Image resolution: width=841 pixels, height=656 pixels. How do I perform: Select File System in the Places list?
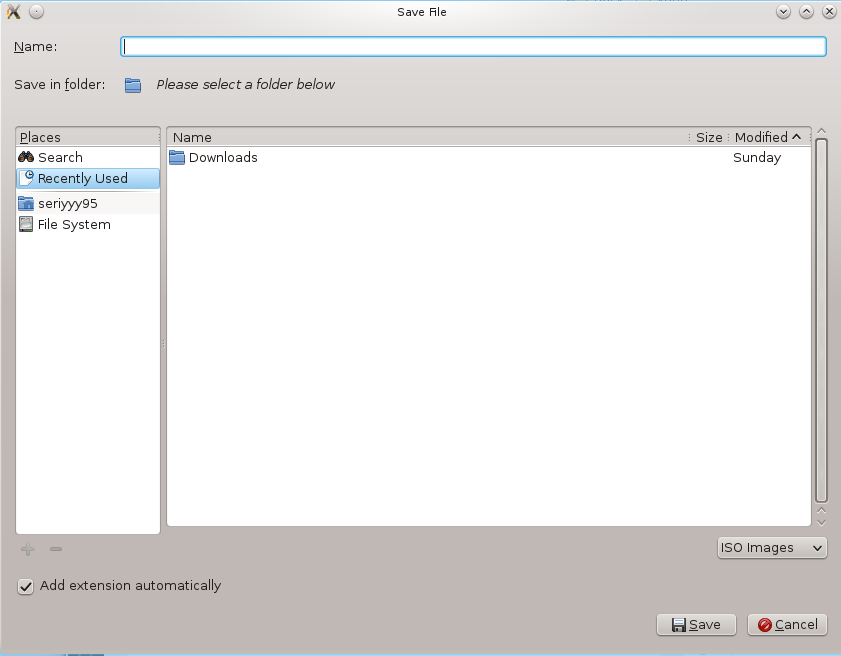pos(88,224)
